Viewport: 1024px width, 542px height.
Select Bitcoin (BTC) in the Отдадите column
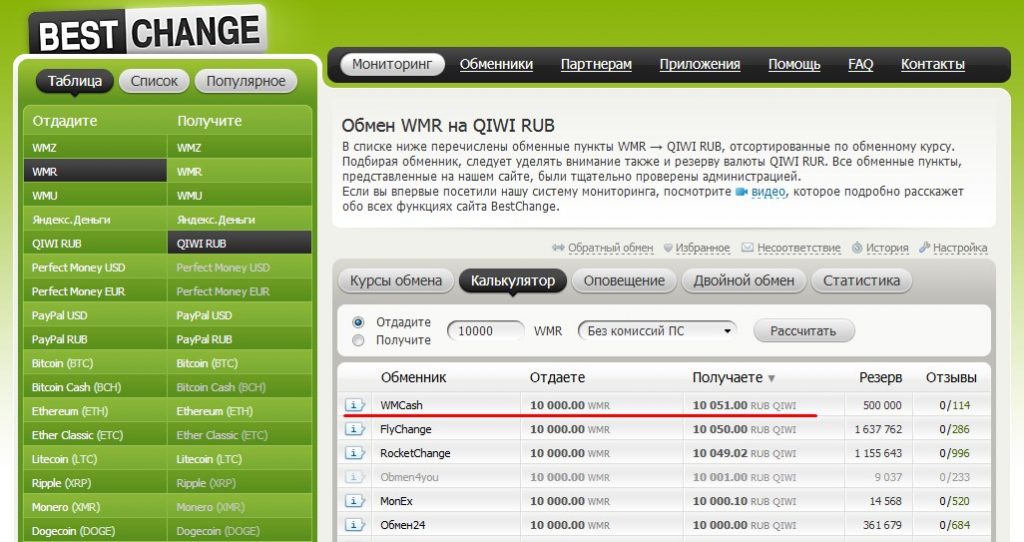coord(95,363)
